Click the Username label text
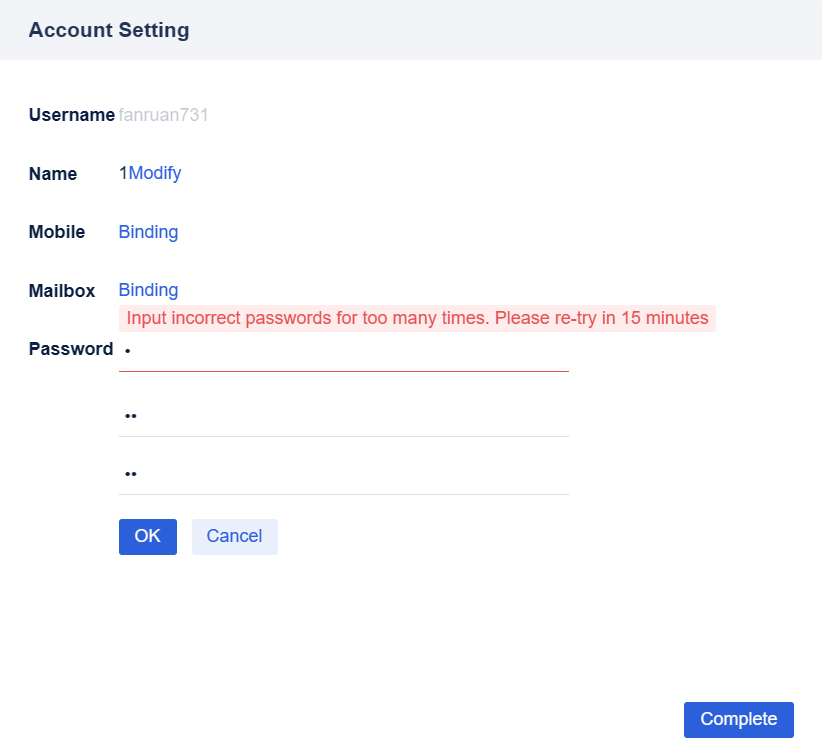Viewport: 822px width, 748px height. coord(71,115)
